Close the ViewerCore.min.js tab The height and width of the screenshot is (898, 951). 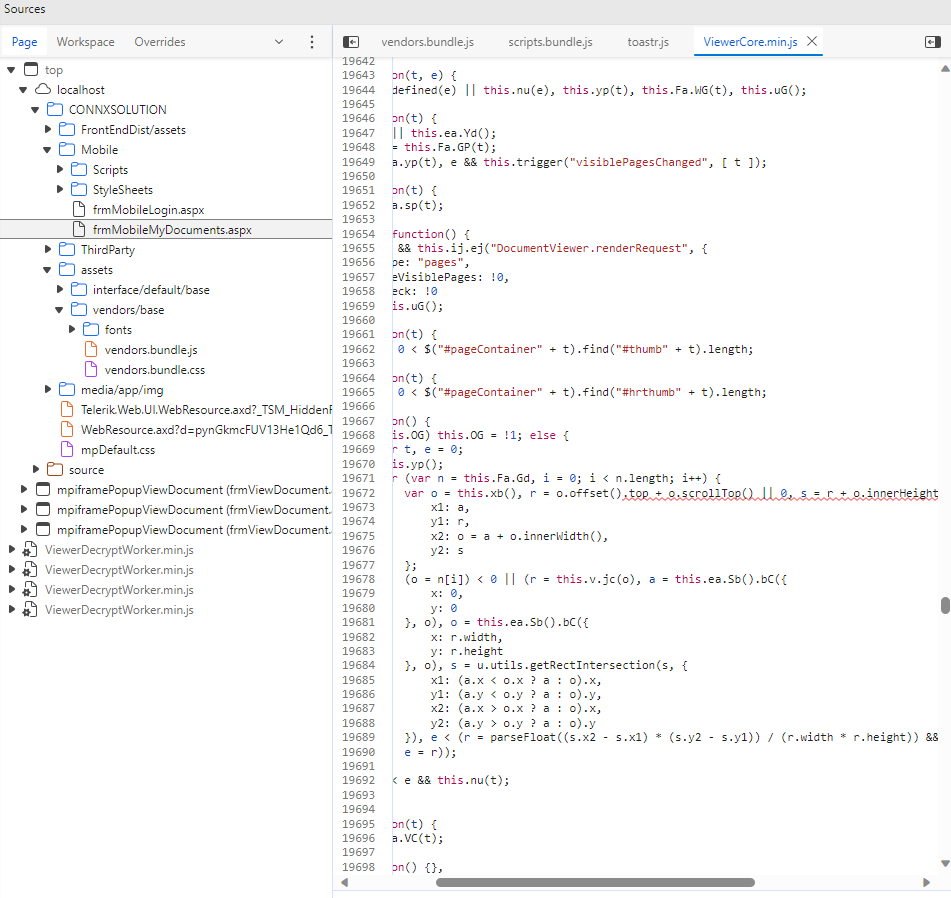pyautogui.click(x=812, y=42)
